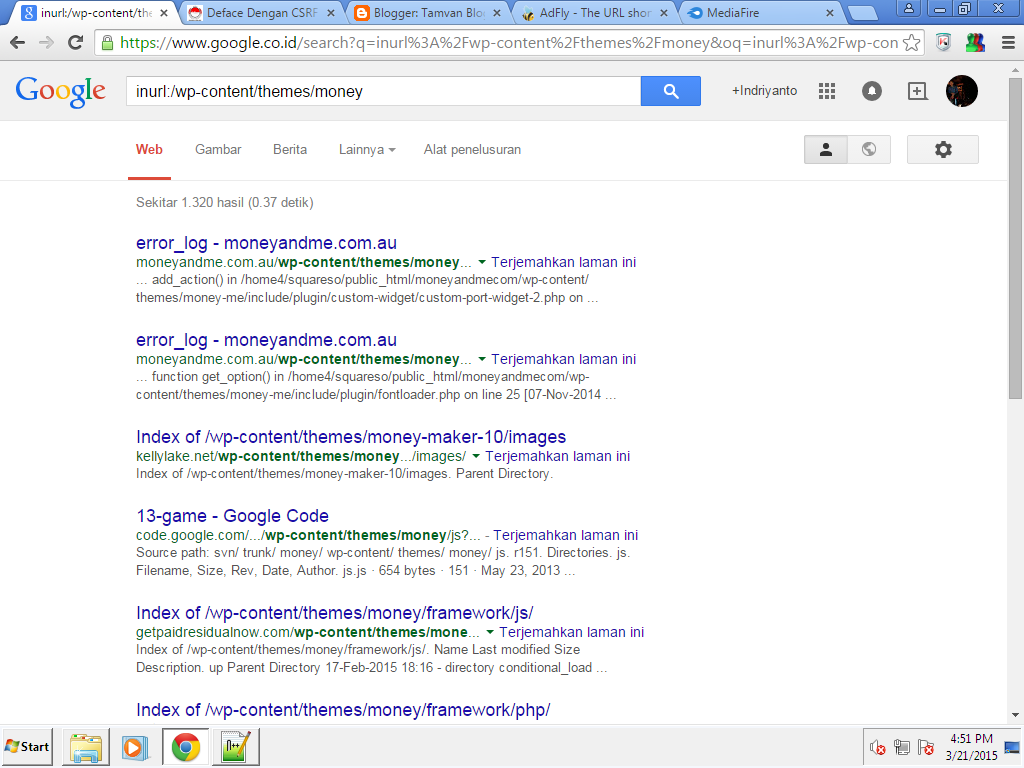This screenshot has width=1024, height=768.
Task: Click scrollbar down arrow
Action: coord(1015,715)
